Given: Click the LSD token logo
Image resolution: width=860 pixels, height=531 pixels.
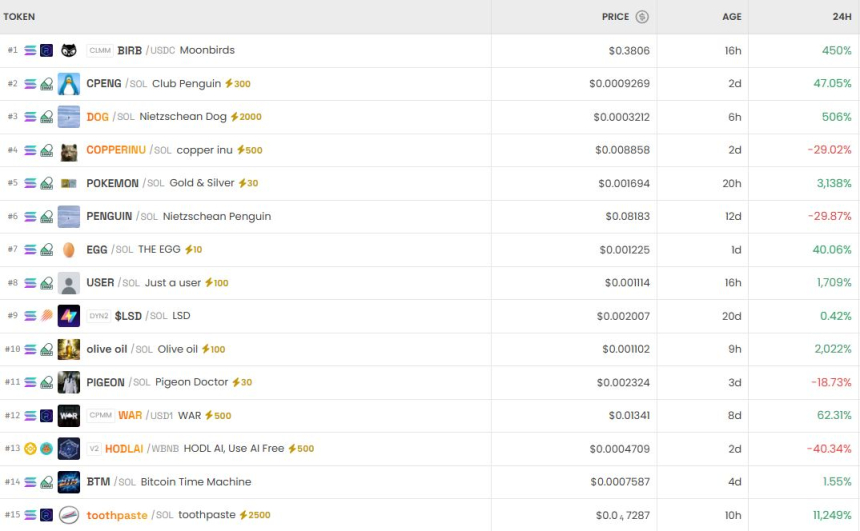Looking at the screenshot, I should (69, 316).
